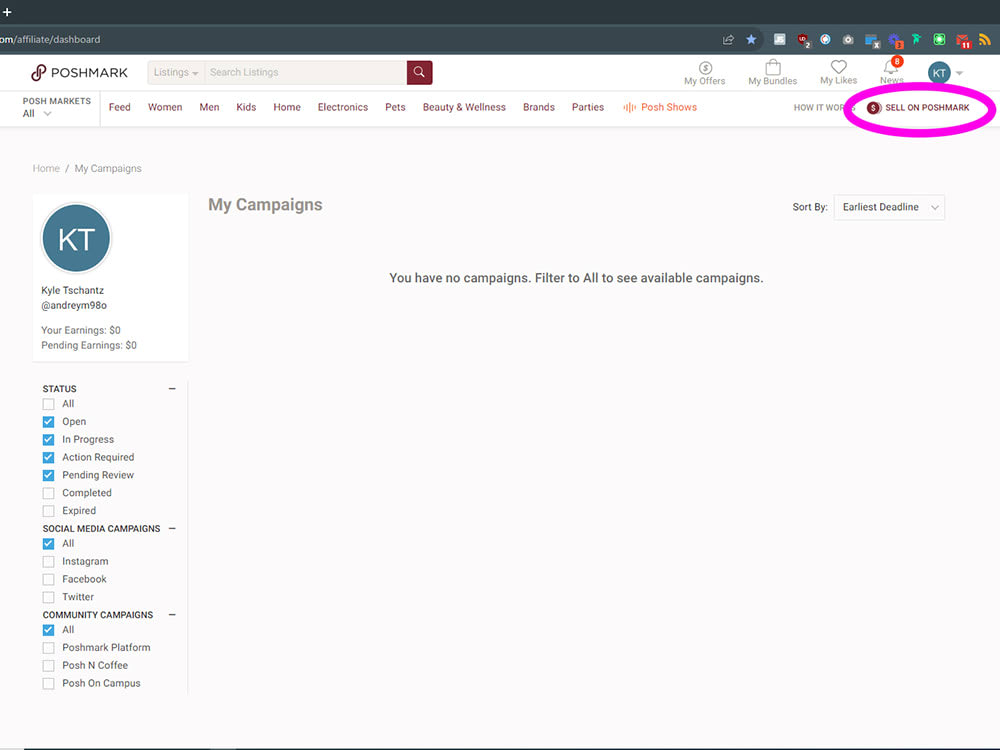Click the blue bookmark star icon

tap(751, 40)
